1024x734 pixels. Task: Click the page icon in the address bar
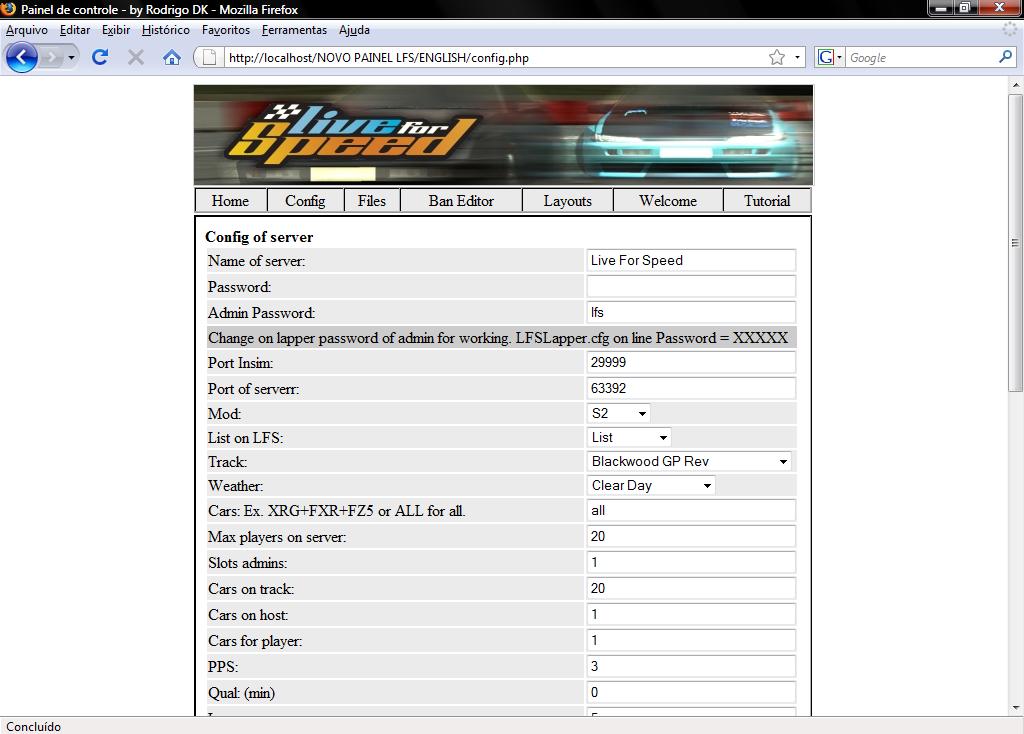point(209,57)
